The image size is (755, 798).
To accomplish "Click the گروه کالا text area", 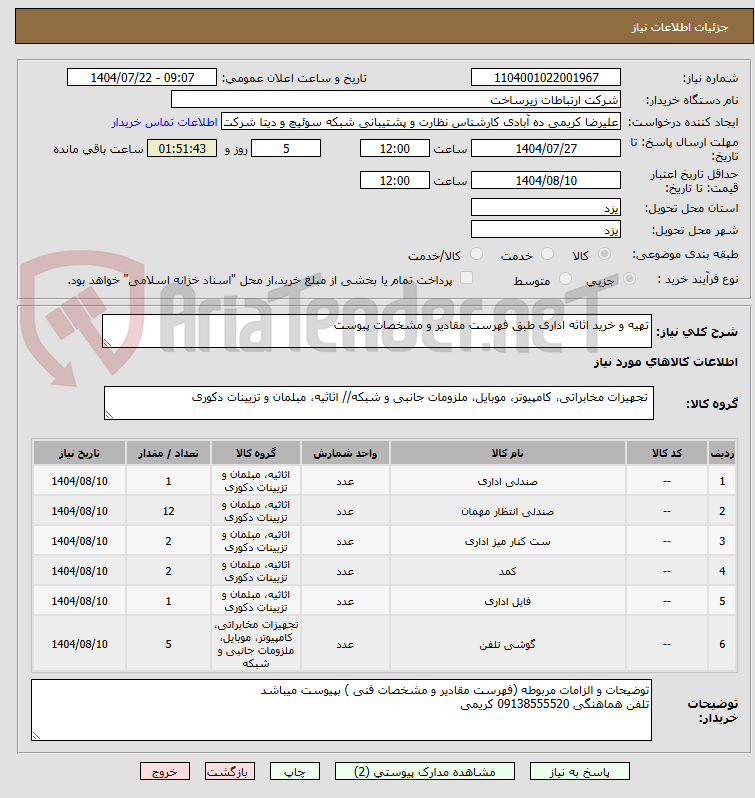I will [x=379, y=403].
